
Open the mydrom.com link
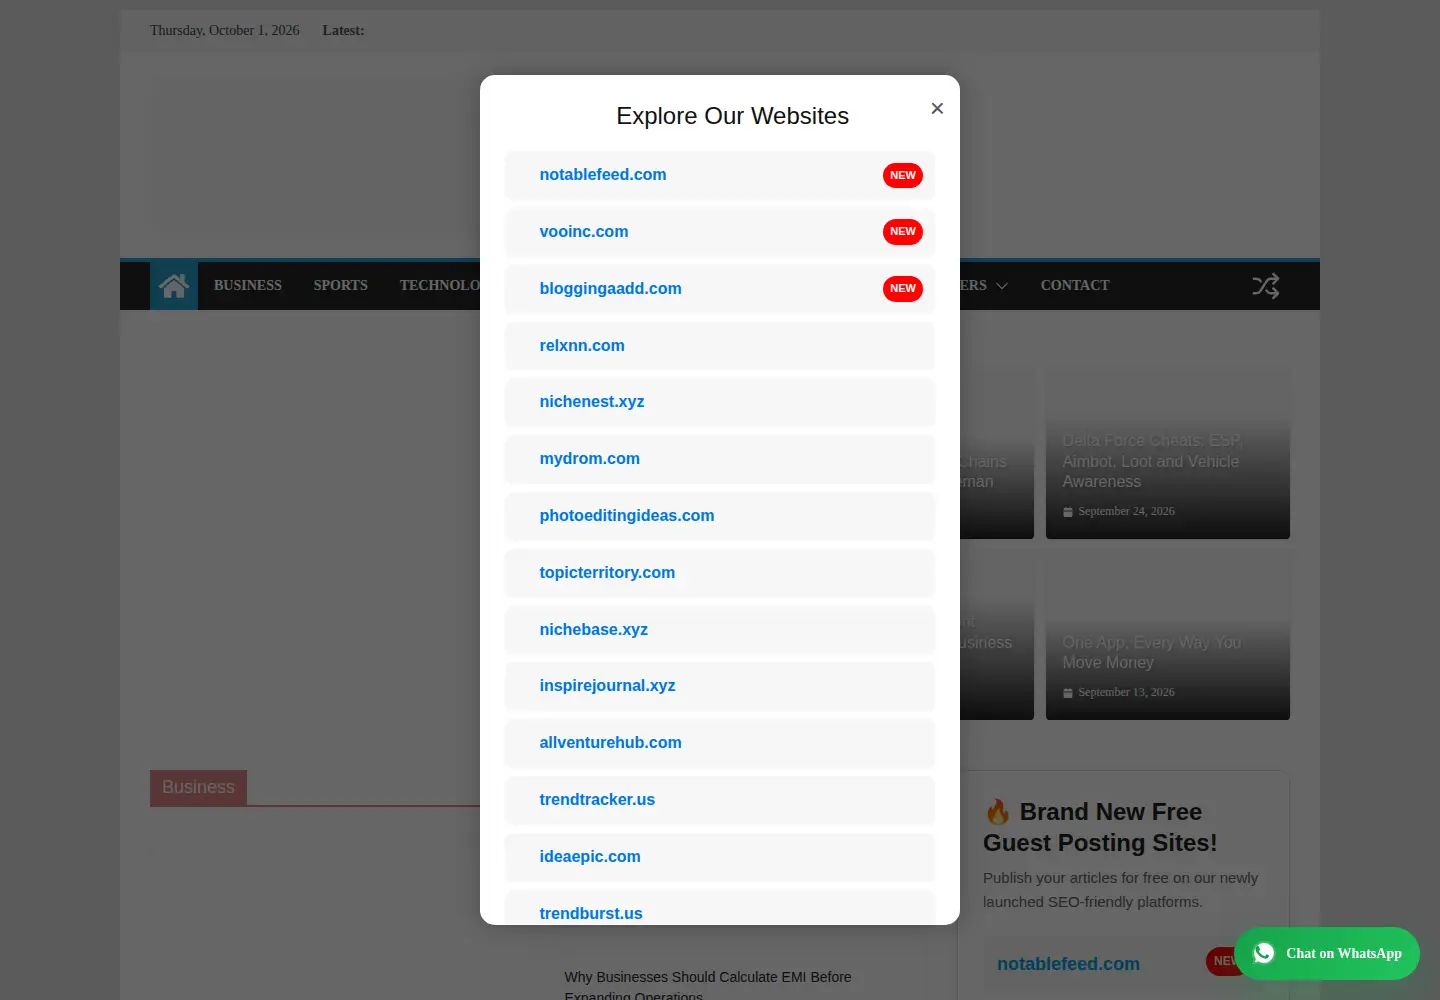tap(590, 459)
